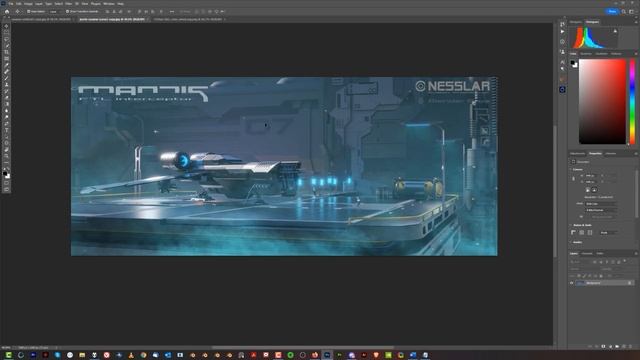Open the status bar info arrow menu

(56, 348)
